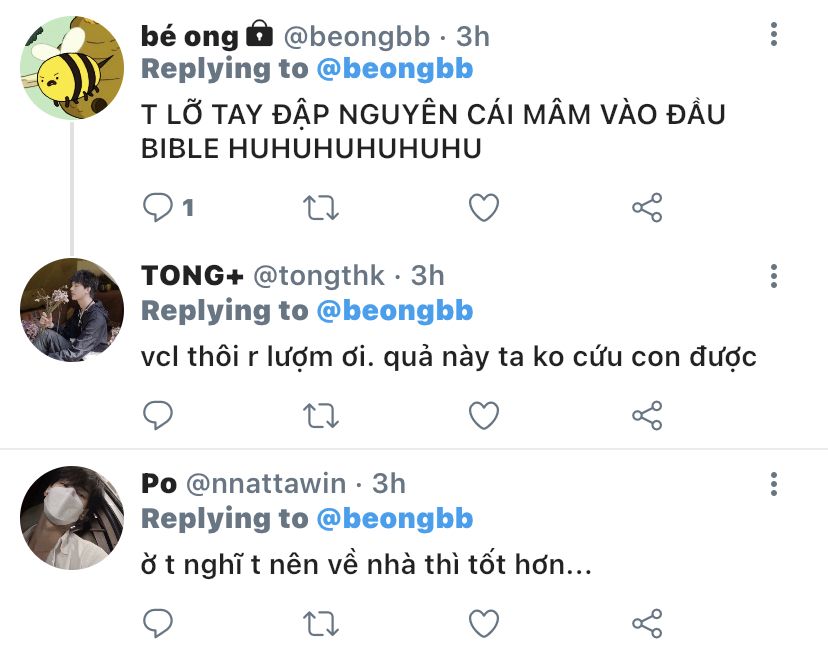Image resolution: width=828 pixels, height=652 pixels.
Task: Open more options on Po's tweet
Action: coord(774,484)
